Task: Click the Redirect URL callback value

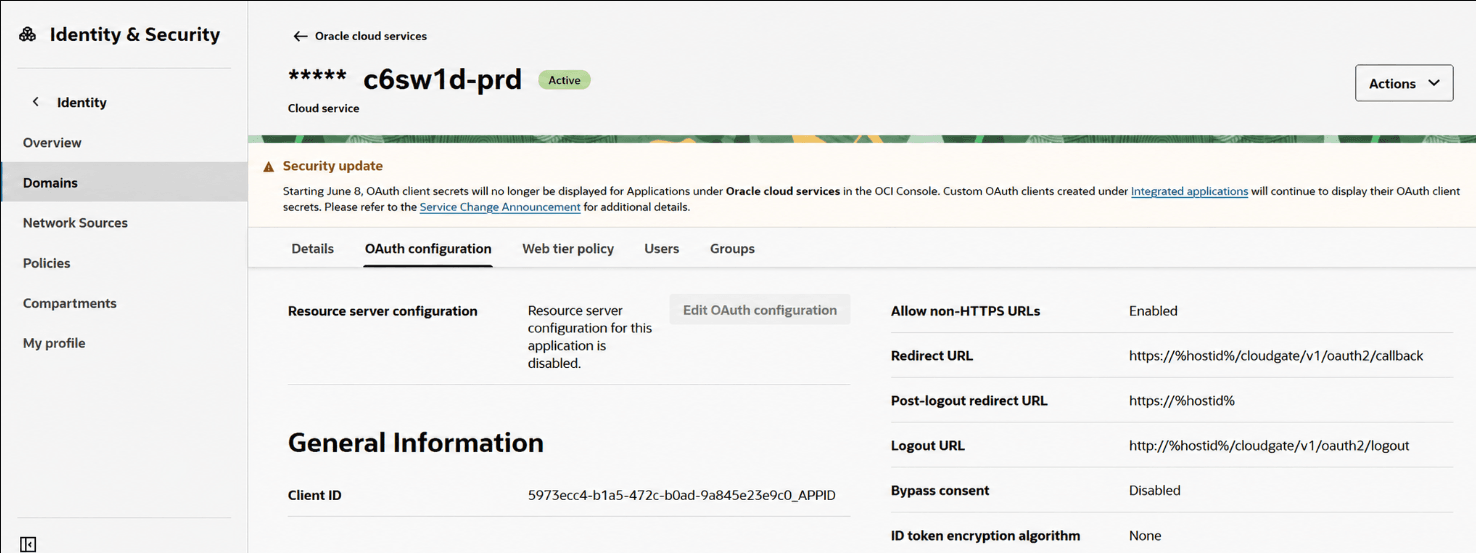Action: coord(1276,356)
